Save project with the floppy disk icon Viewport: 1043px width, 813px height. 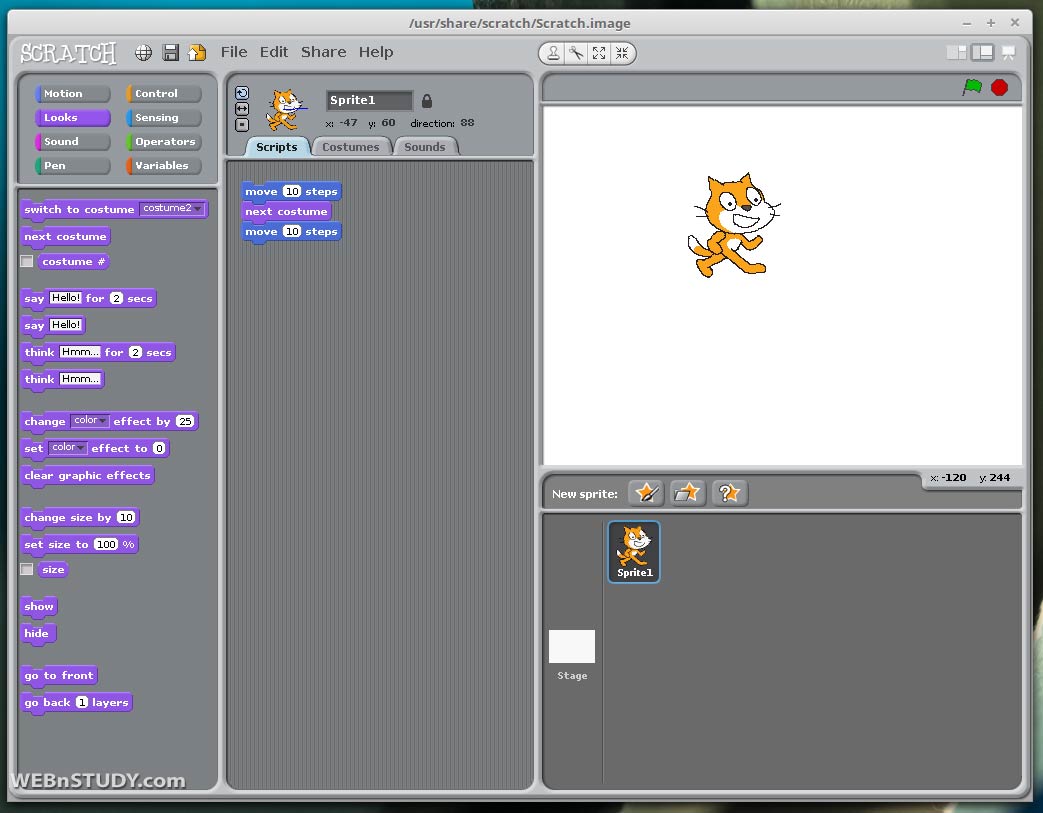pos(171,53)
